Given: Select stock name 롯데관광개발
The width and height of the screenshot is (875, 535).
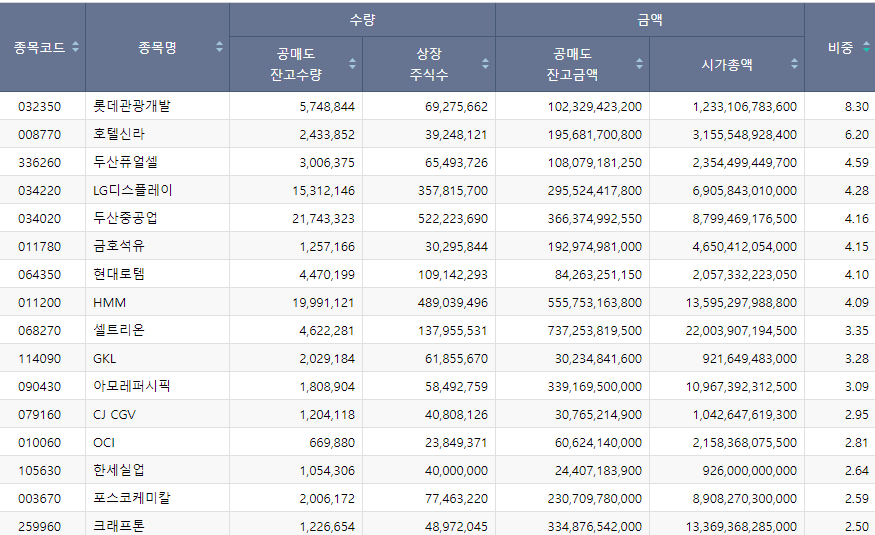Looking at the screenshot, I should point(132,106).
